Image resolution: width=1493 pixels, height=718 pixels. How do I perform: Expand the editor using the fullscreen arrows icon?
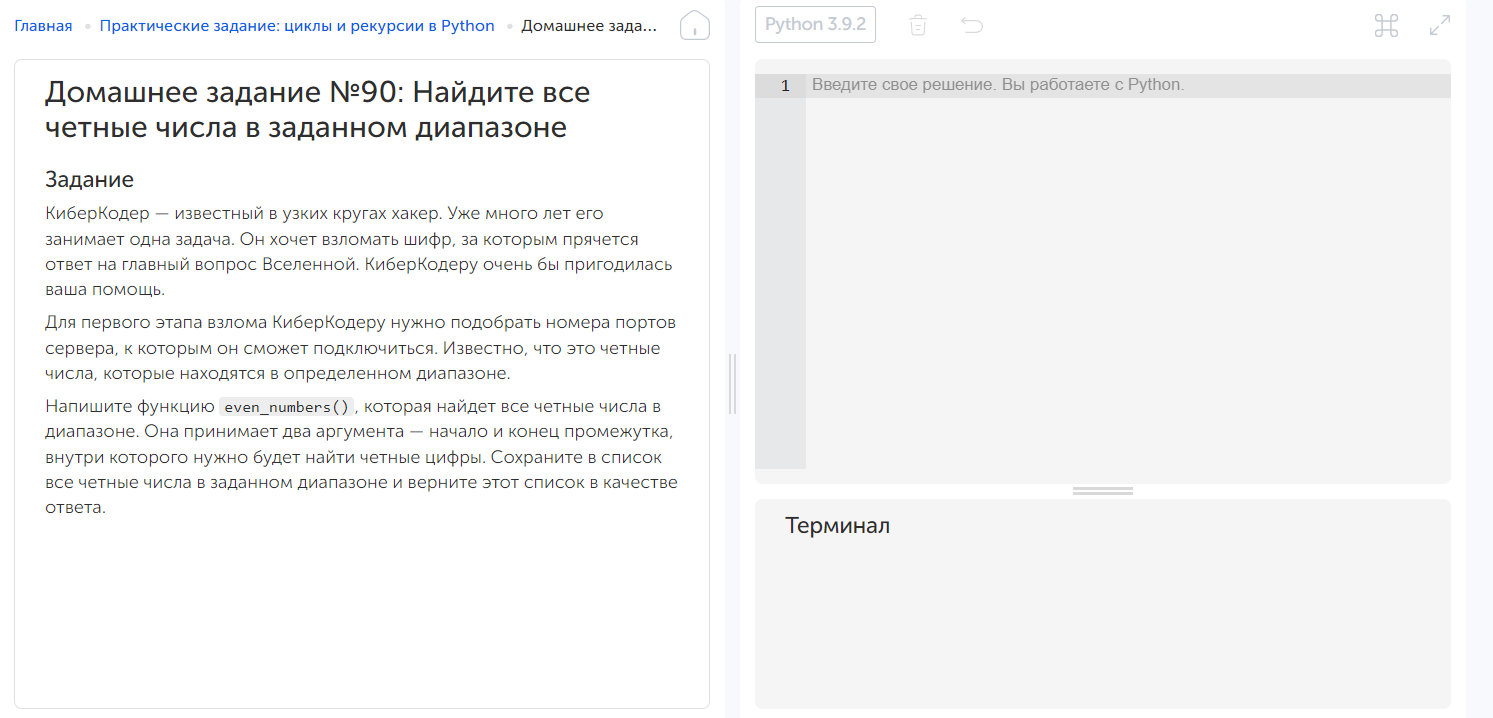1438,26
